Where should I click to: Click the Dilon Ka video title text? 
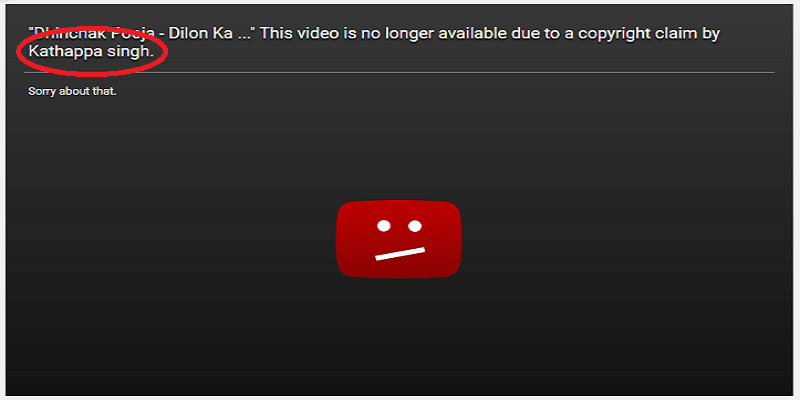point(201,34)
